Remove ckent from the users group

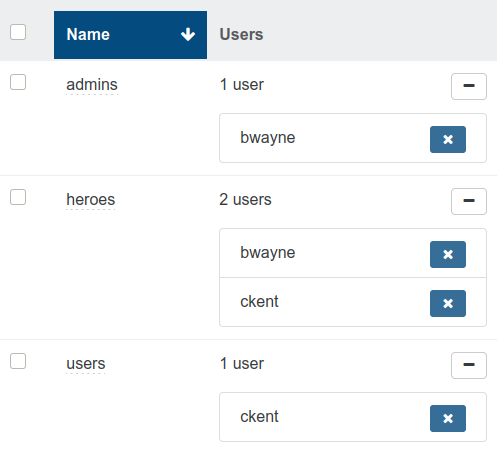tap(448, 418)
